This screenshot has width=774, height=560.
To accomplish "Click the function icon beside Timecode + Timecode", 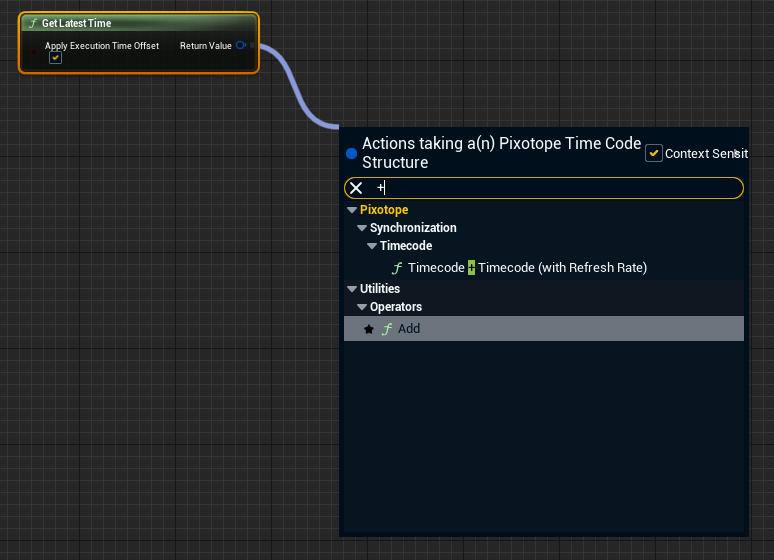I will [x=397, y=268].
